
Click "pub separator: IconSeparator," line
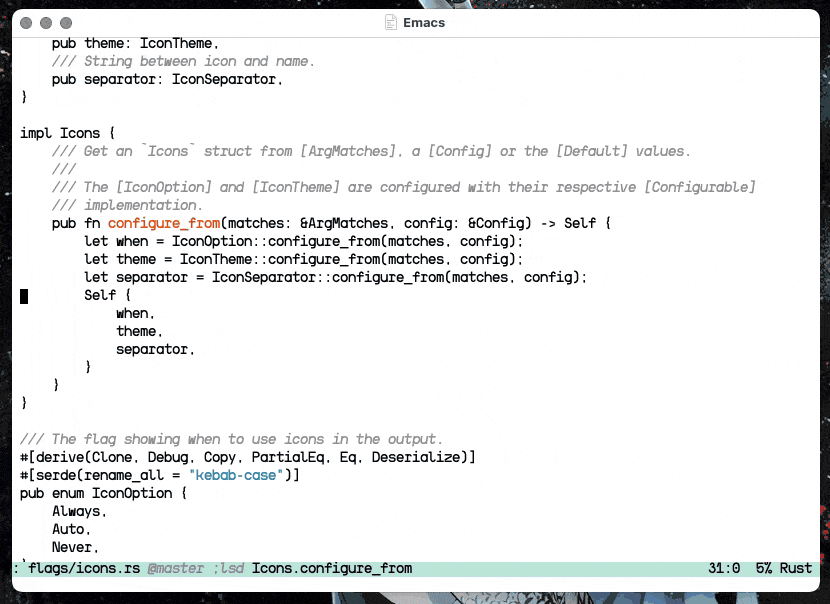tap(167, 79)
